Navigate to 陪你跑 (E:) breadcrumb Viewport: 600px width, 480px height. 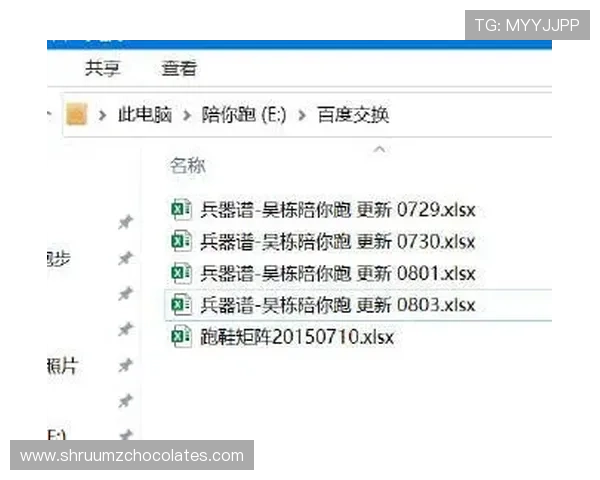[244, 114]
